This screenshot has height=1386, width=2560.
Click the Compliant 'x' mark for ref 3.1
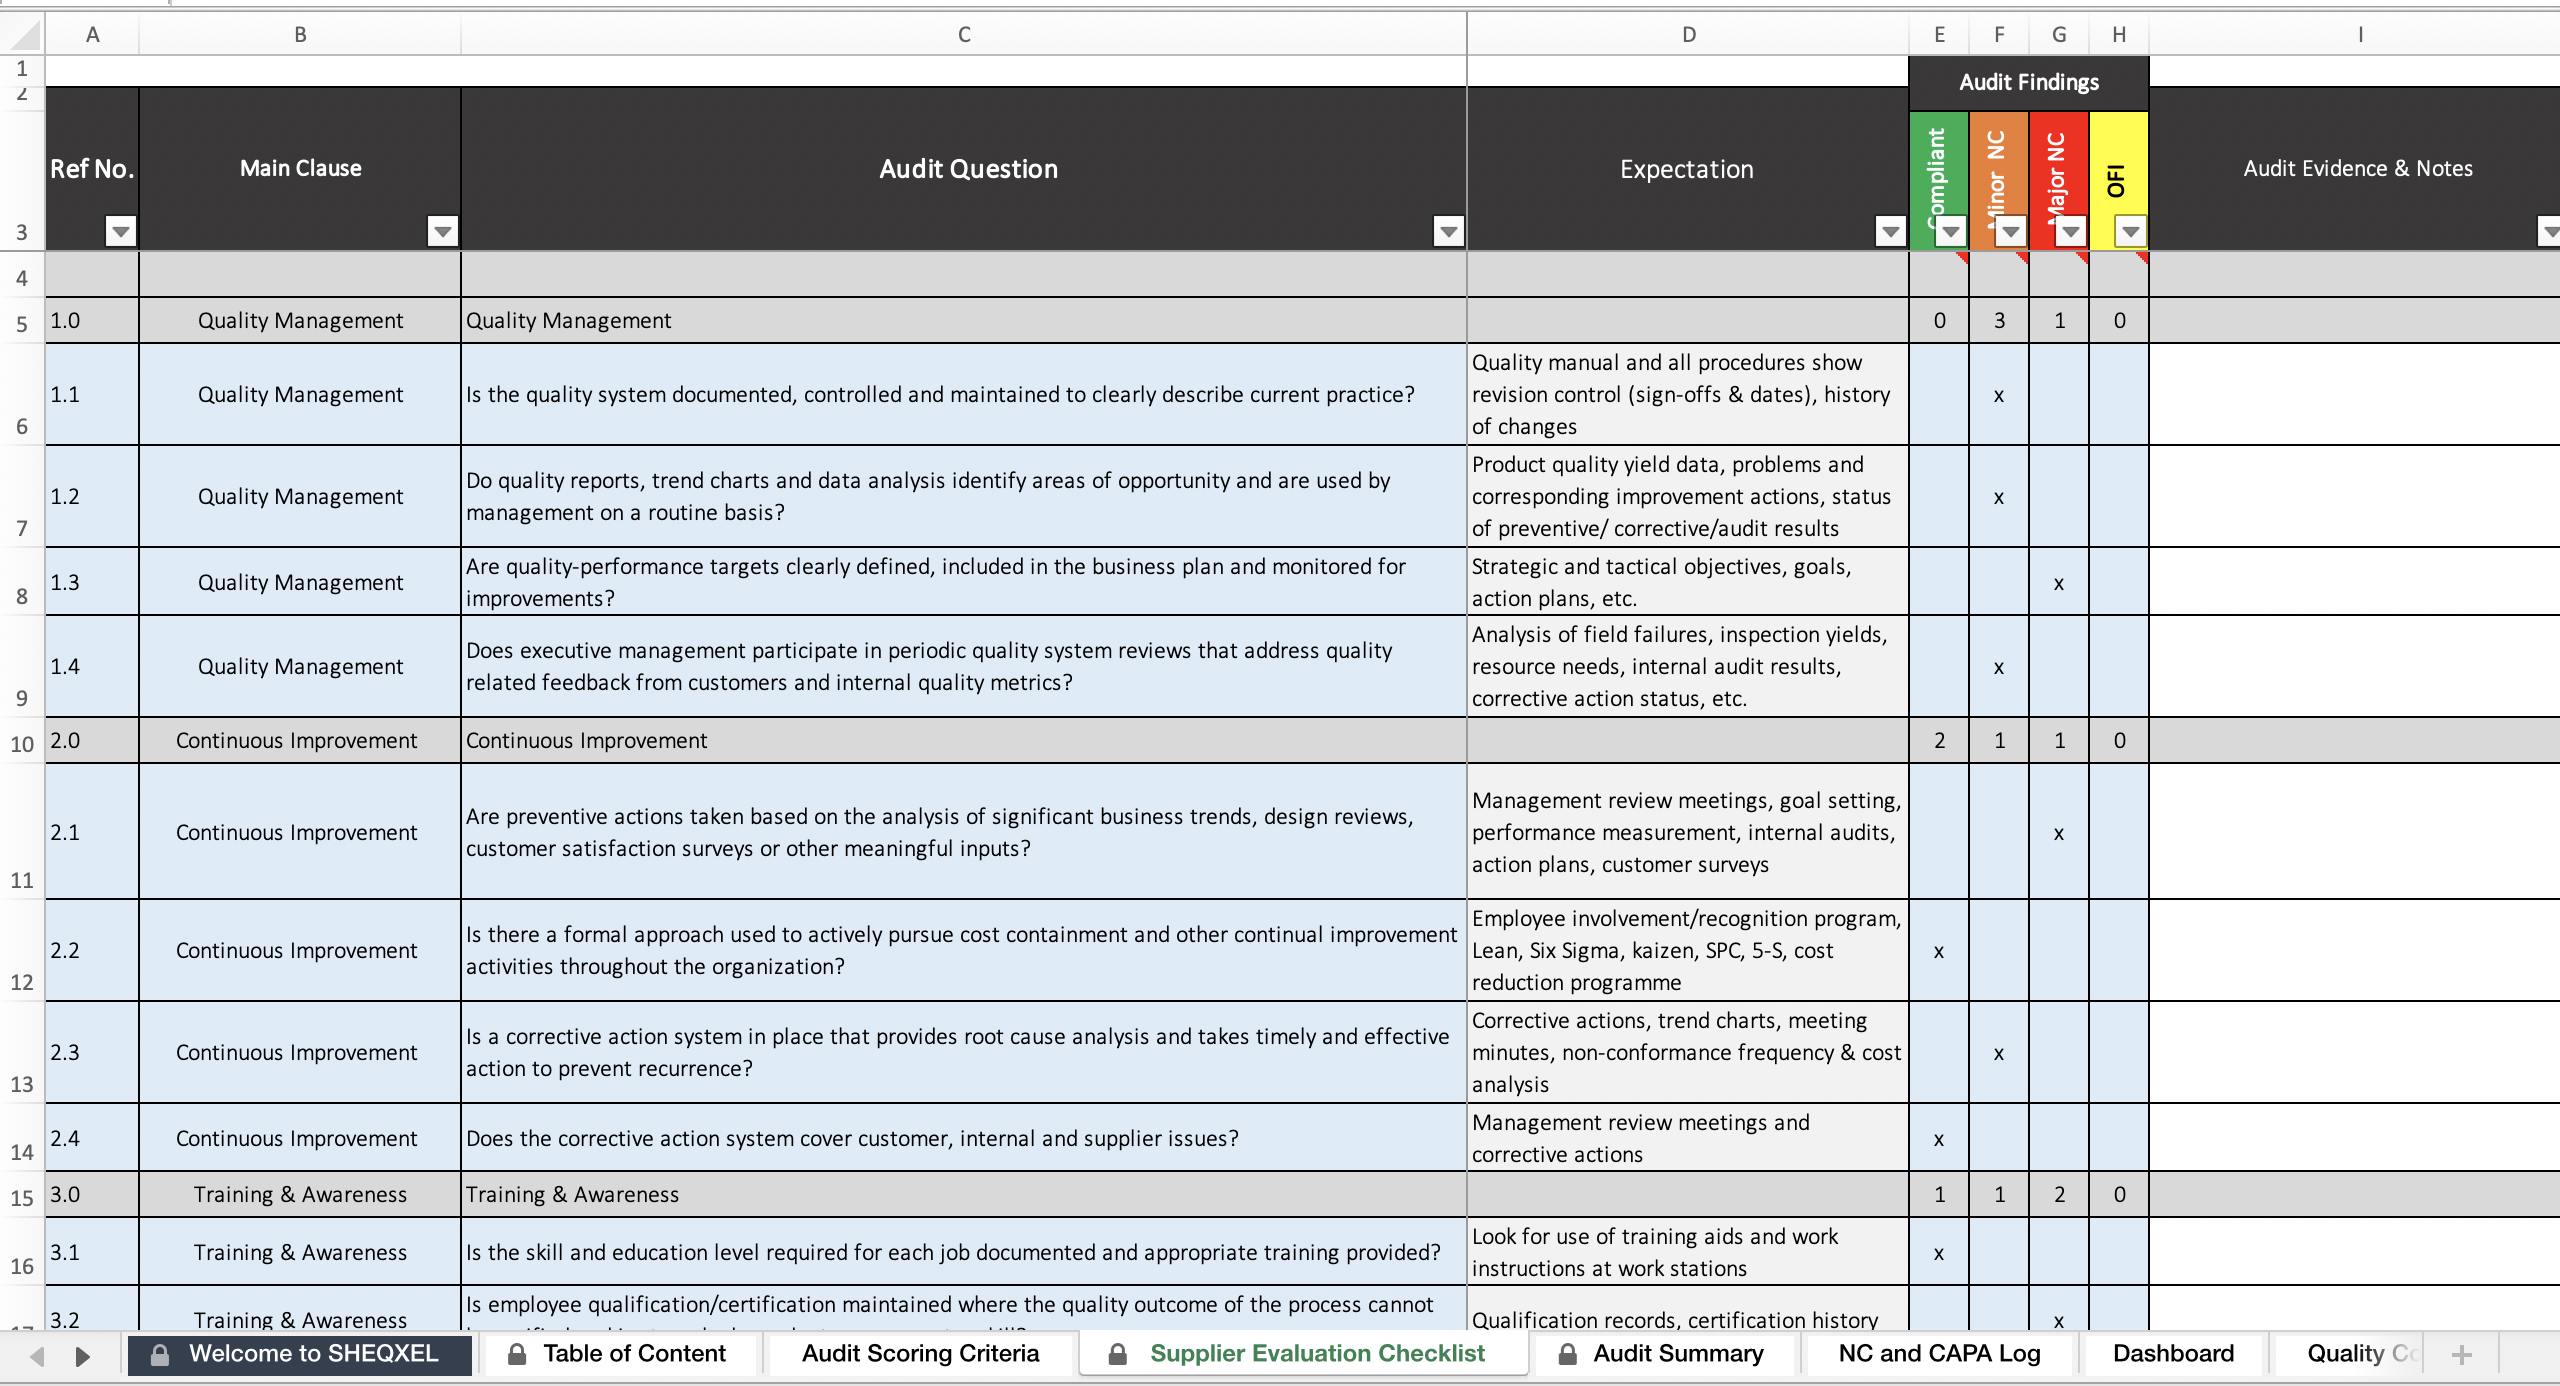tap(1939, 1252)
